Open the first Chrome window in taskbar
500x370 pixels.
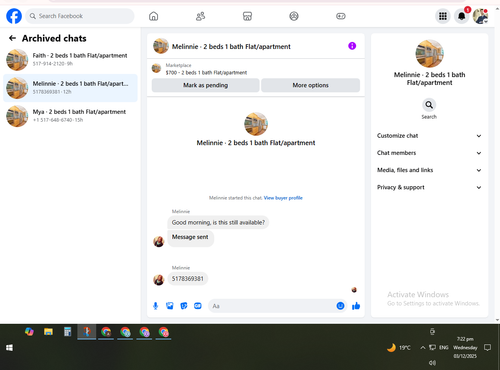106,332
